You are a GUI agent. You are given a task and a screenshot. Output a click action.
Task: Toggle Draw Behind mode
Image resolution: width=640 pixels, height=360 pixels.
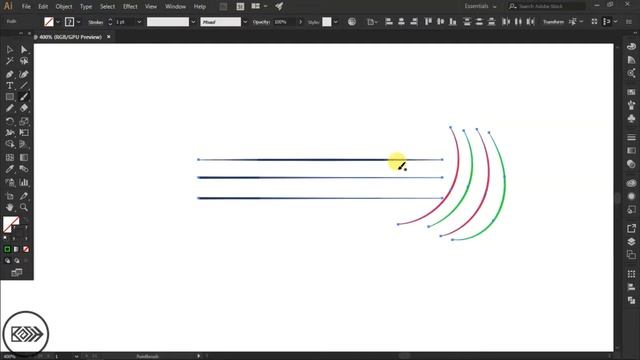pos(17,260)
